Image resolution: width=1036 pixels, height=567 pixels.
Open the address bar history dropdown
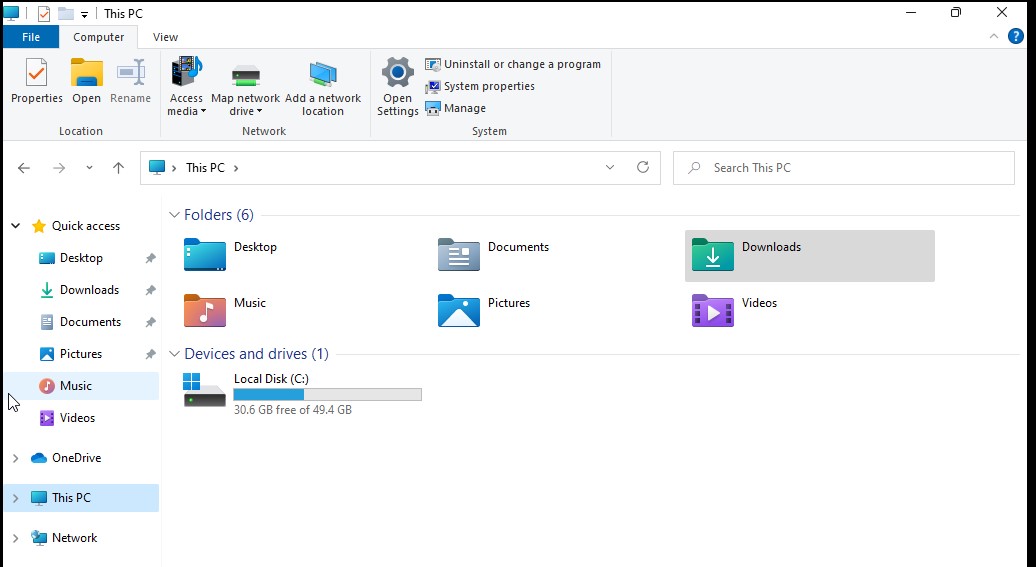(610, 168)
